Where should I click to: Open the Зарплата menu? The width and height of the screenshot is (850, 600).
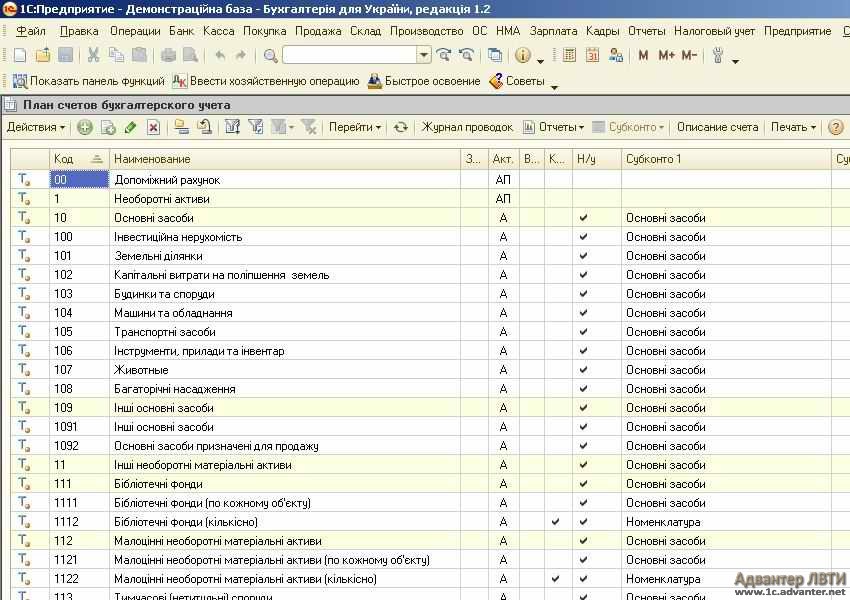(x=553, y=31)
